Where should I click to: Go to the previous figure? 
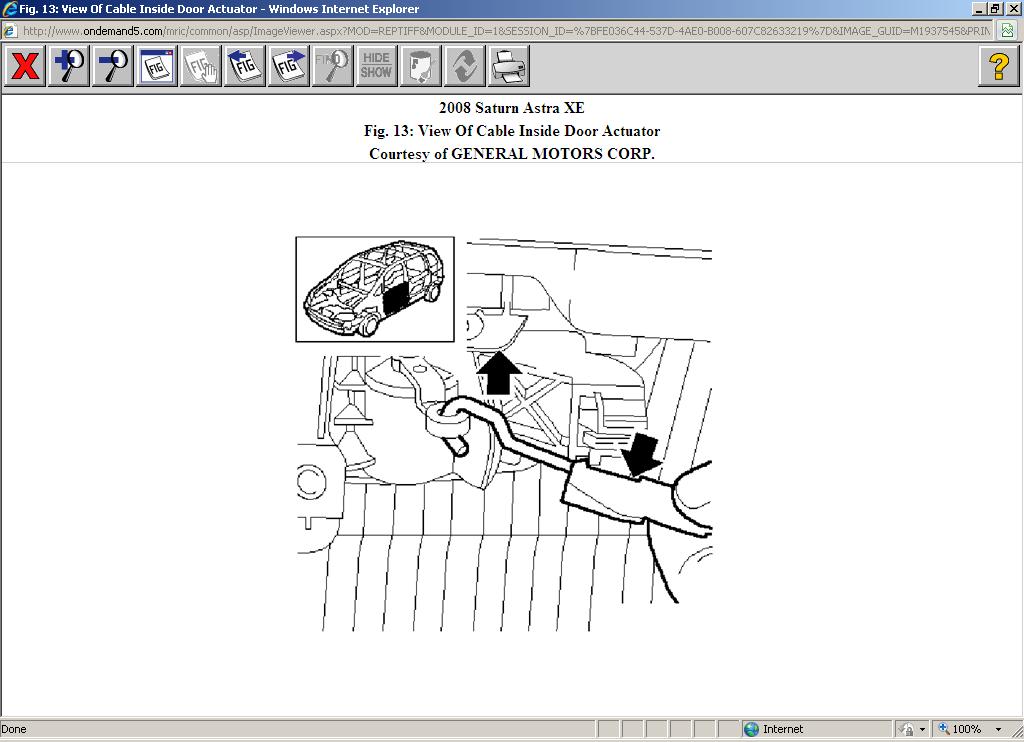pos(244,66)
